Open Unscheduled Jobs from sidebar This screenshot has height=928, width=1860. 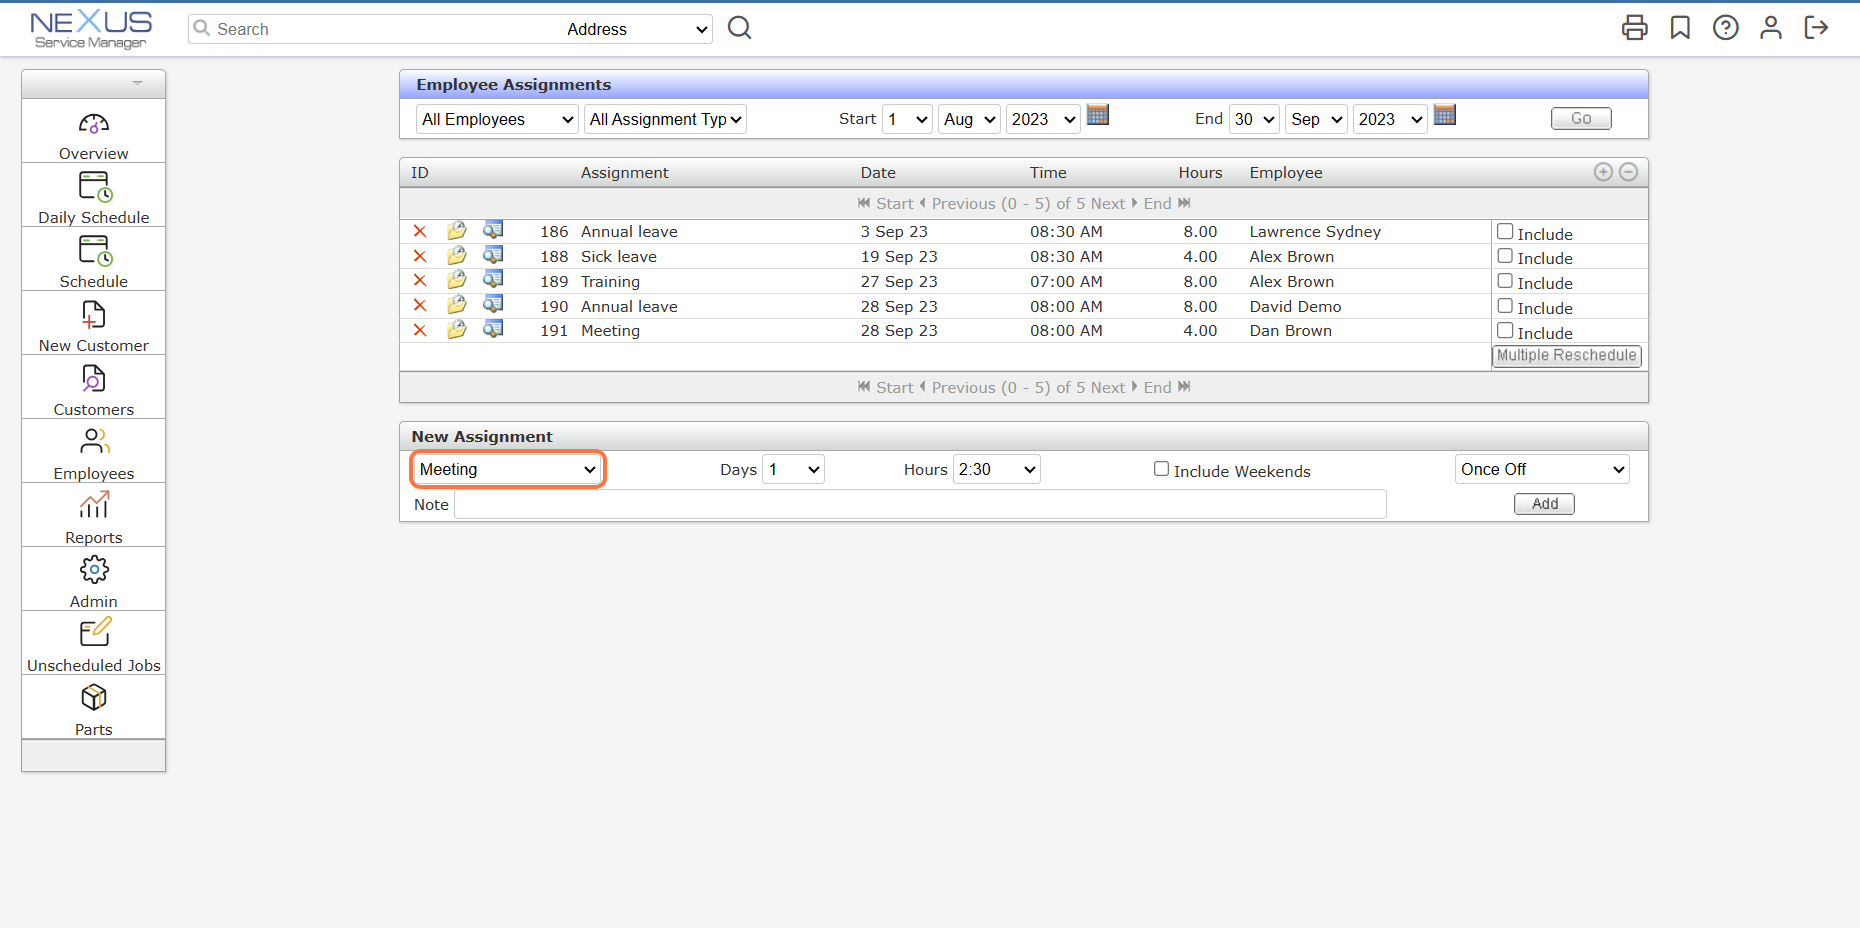coord(94,644)
